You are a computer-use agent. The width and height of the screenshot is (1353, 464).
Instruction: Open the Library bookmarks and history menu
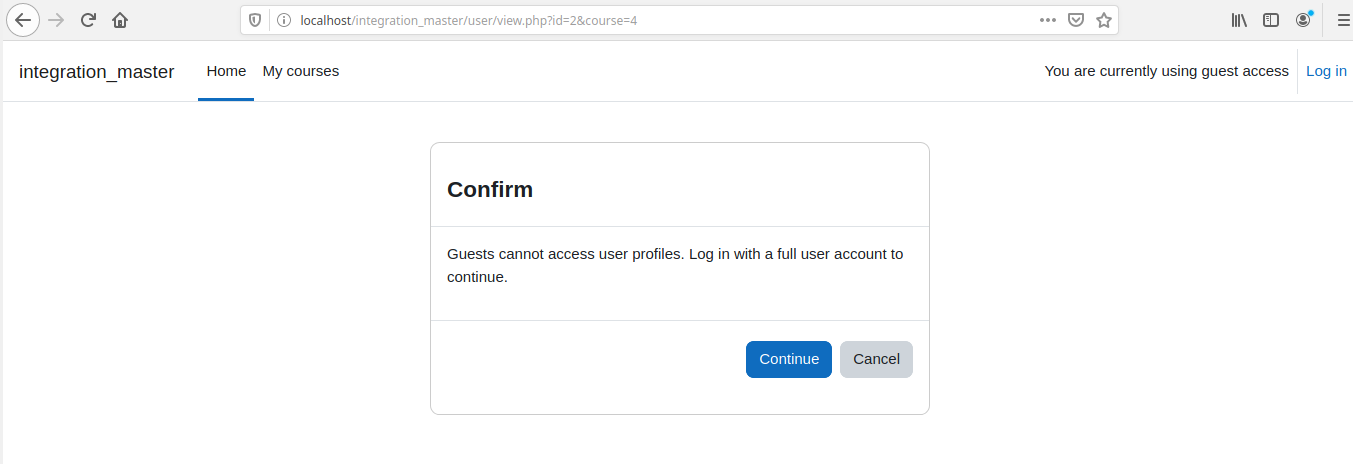coord(1239,20)
